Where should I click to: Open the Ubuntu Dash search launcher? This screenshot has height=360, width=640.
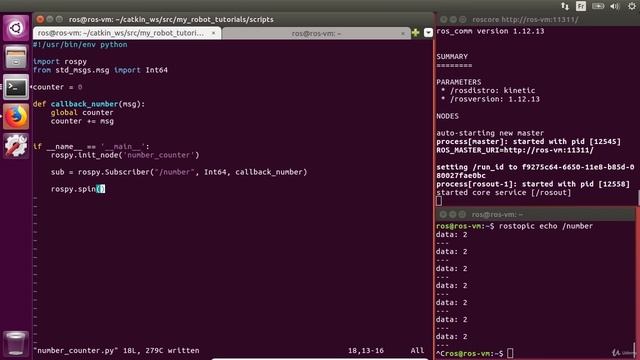(x=16, y=28)
